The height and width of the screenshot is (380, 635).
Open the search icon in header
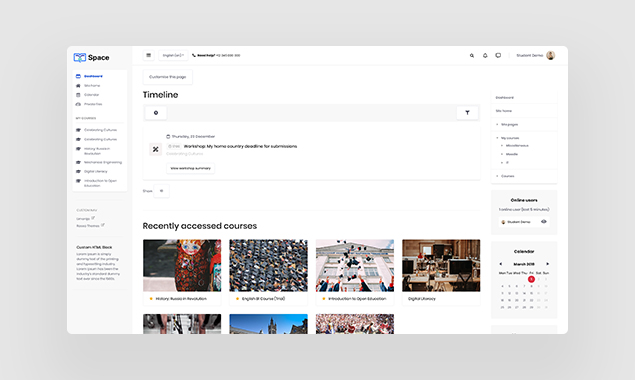[472, 56]
